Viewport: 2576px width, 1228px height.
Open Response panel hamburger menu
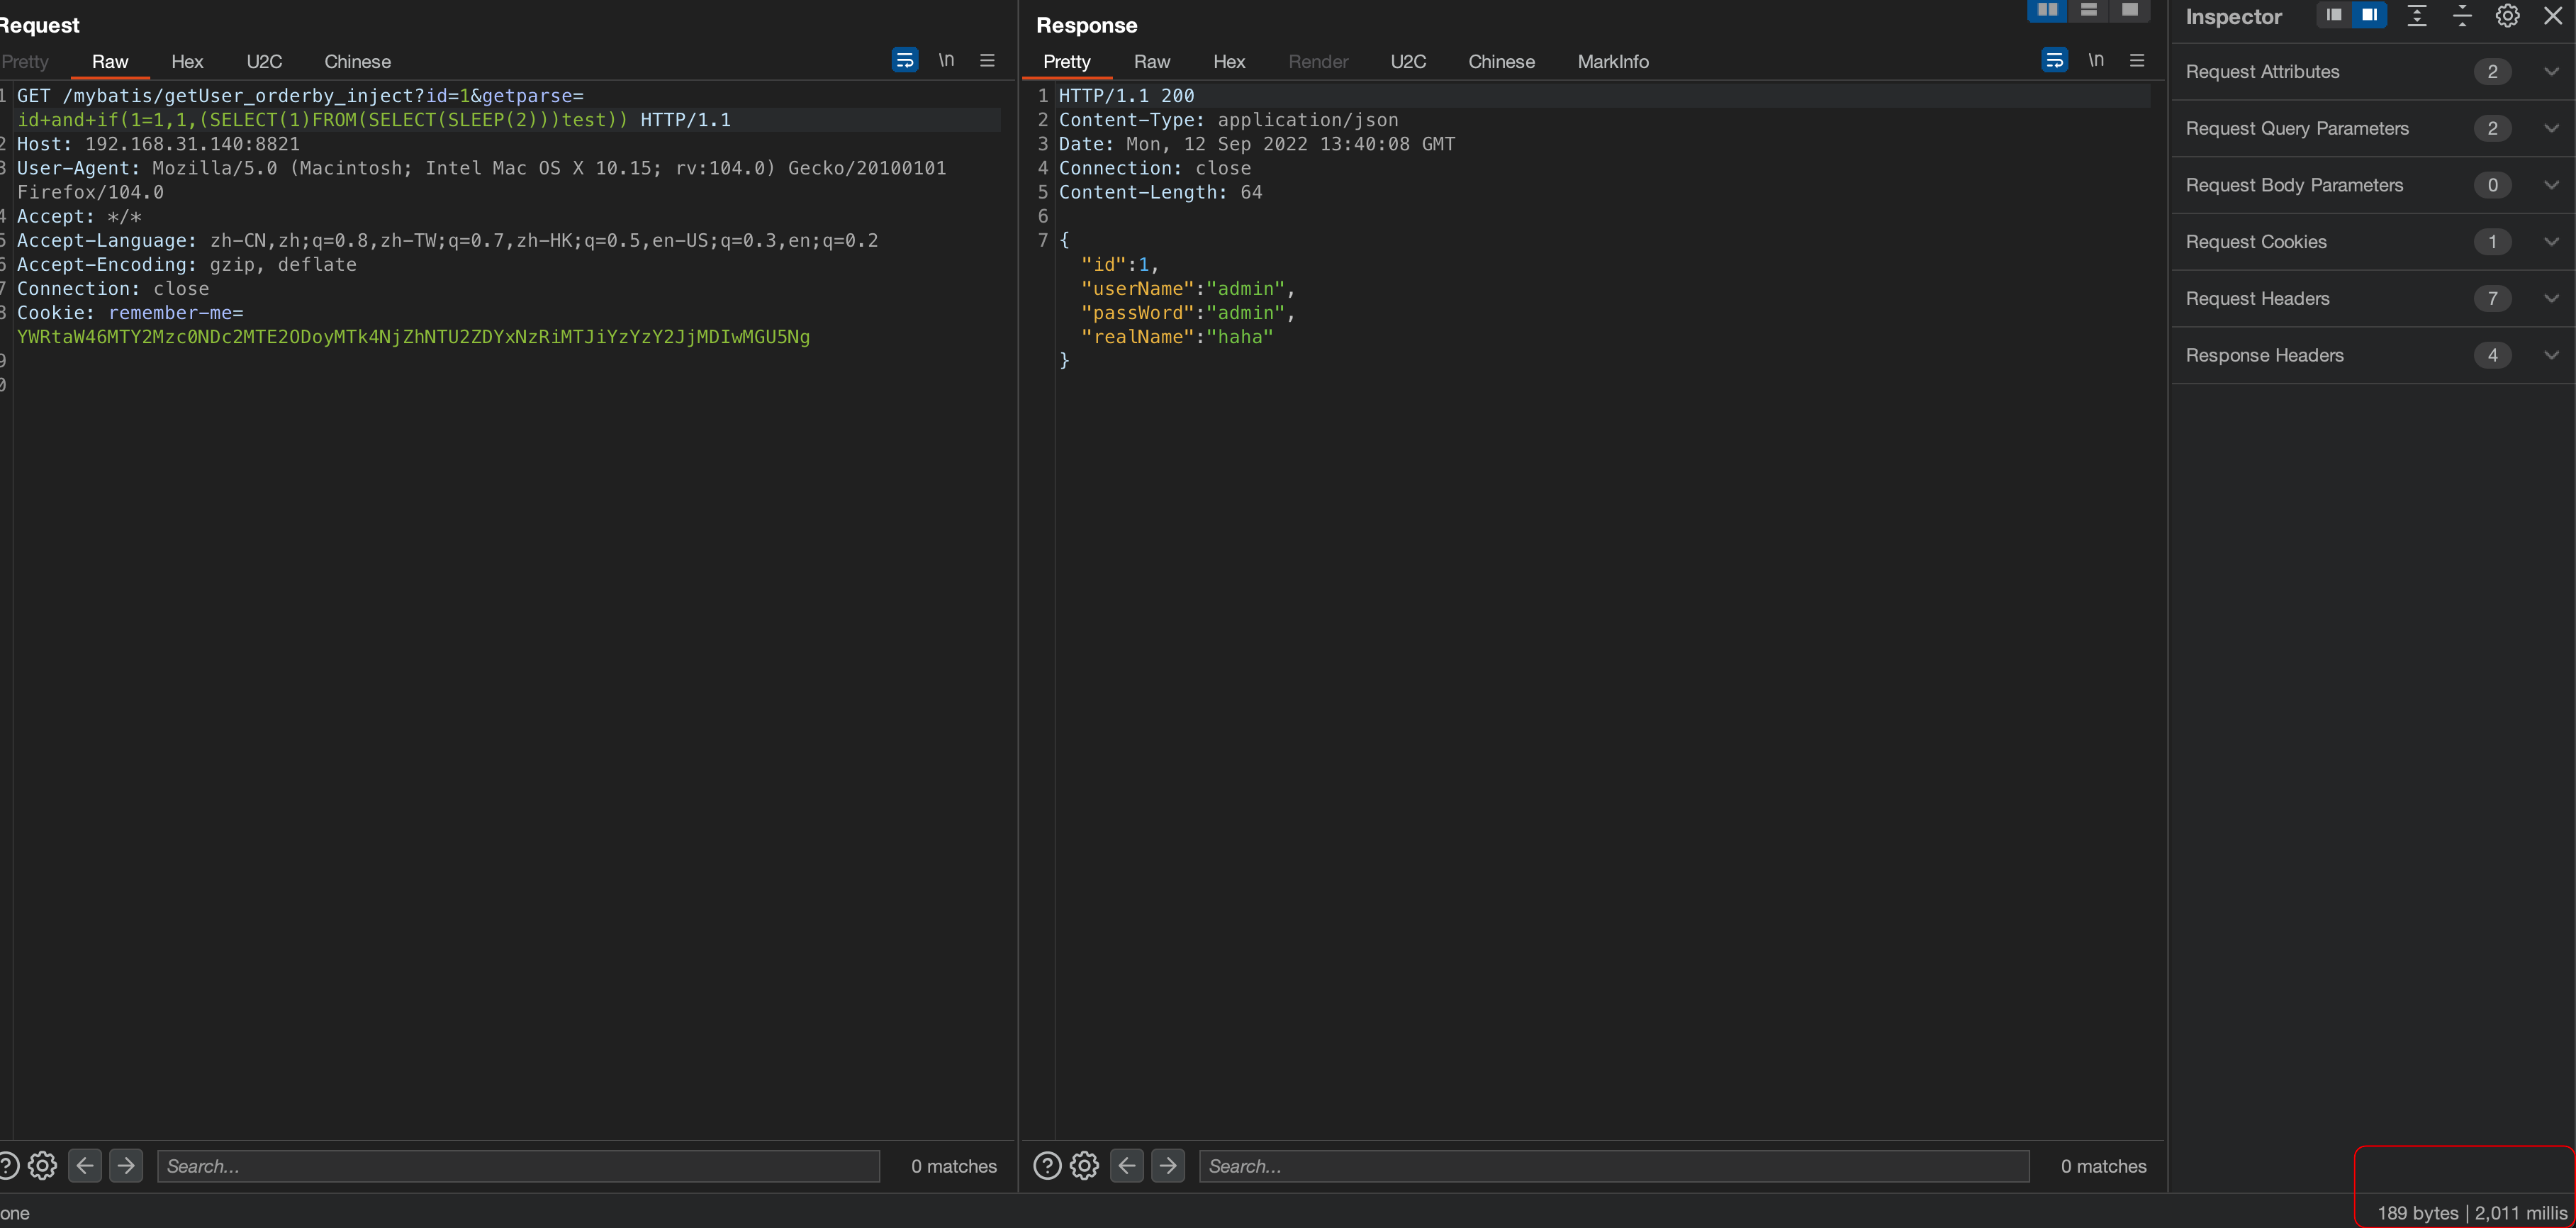[2137, 61]
